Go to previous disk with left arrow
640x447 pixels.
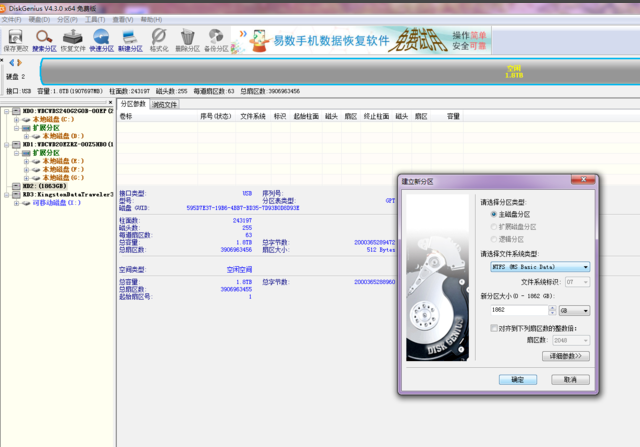[x=11, y=62]
